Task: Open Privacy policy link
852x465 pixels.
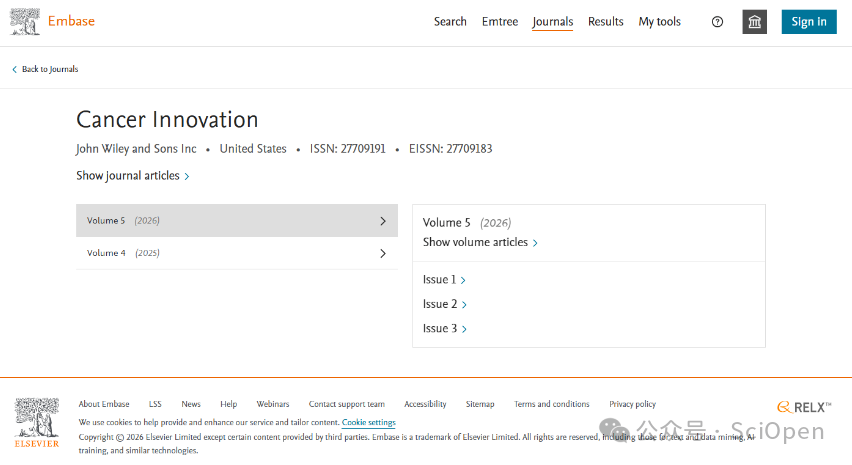Action: (x=632, y=404)
